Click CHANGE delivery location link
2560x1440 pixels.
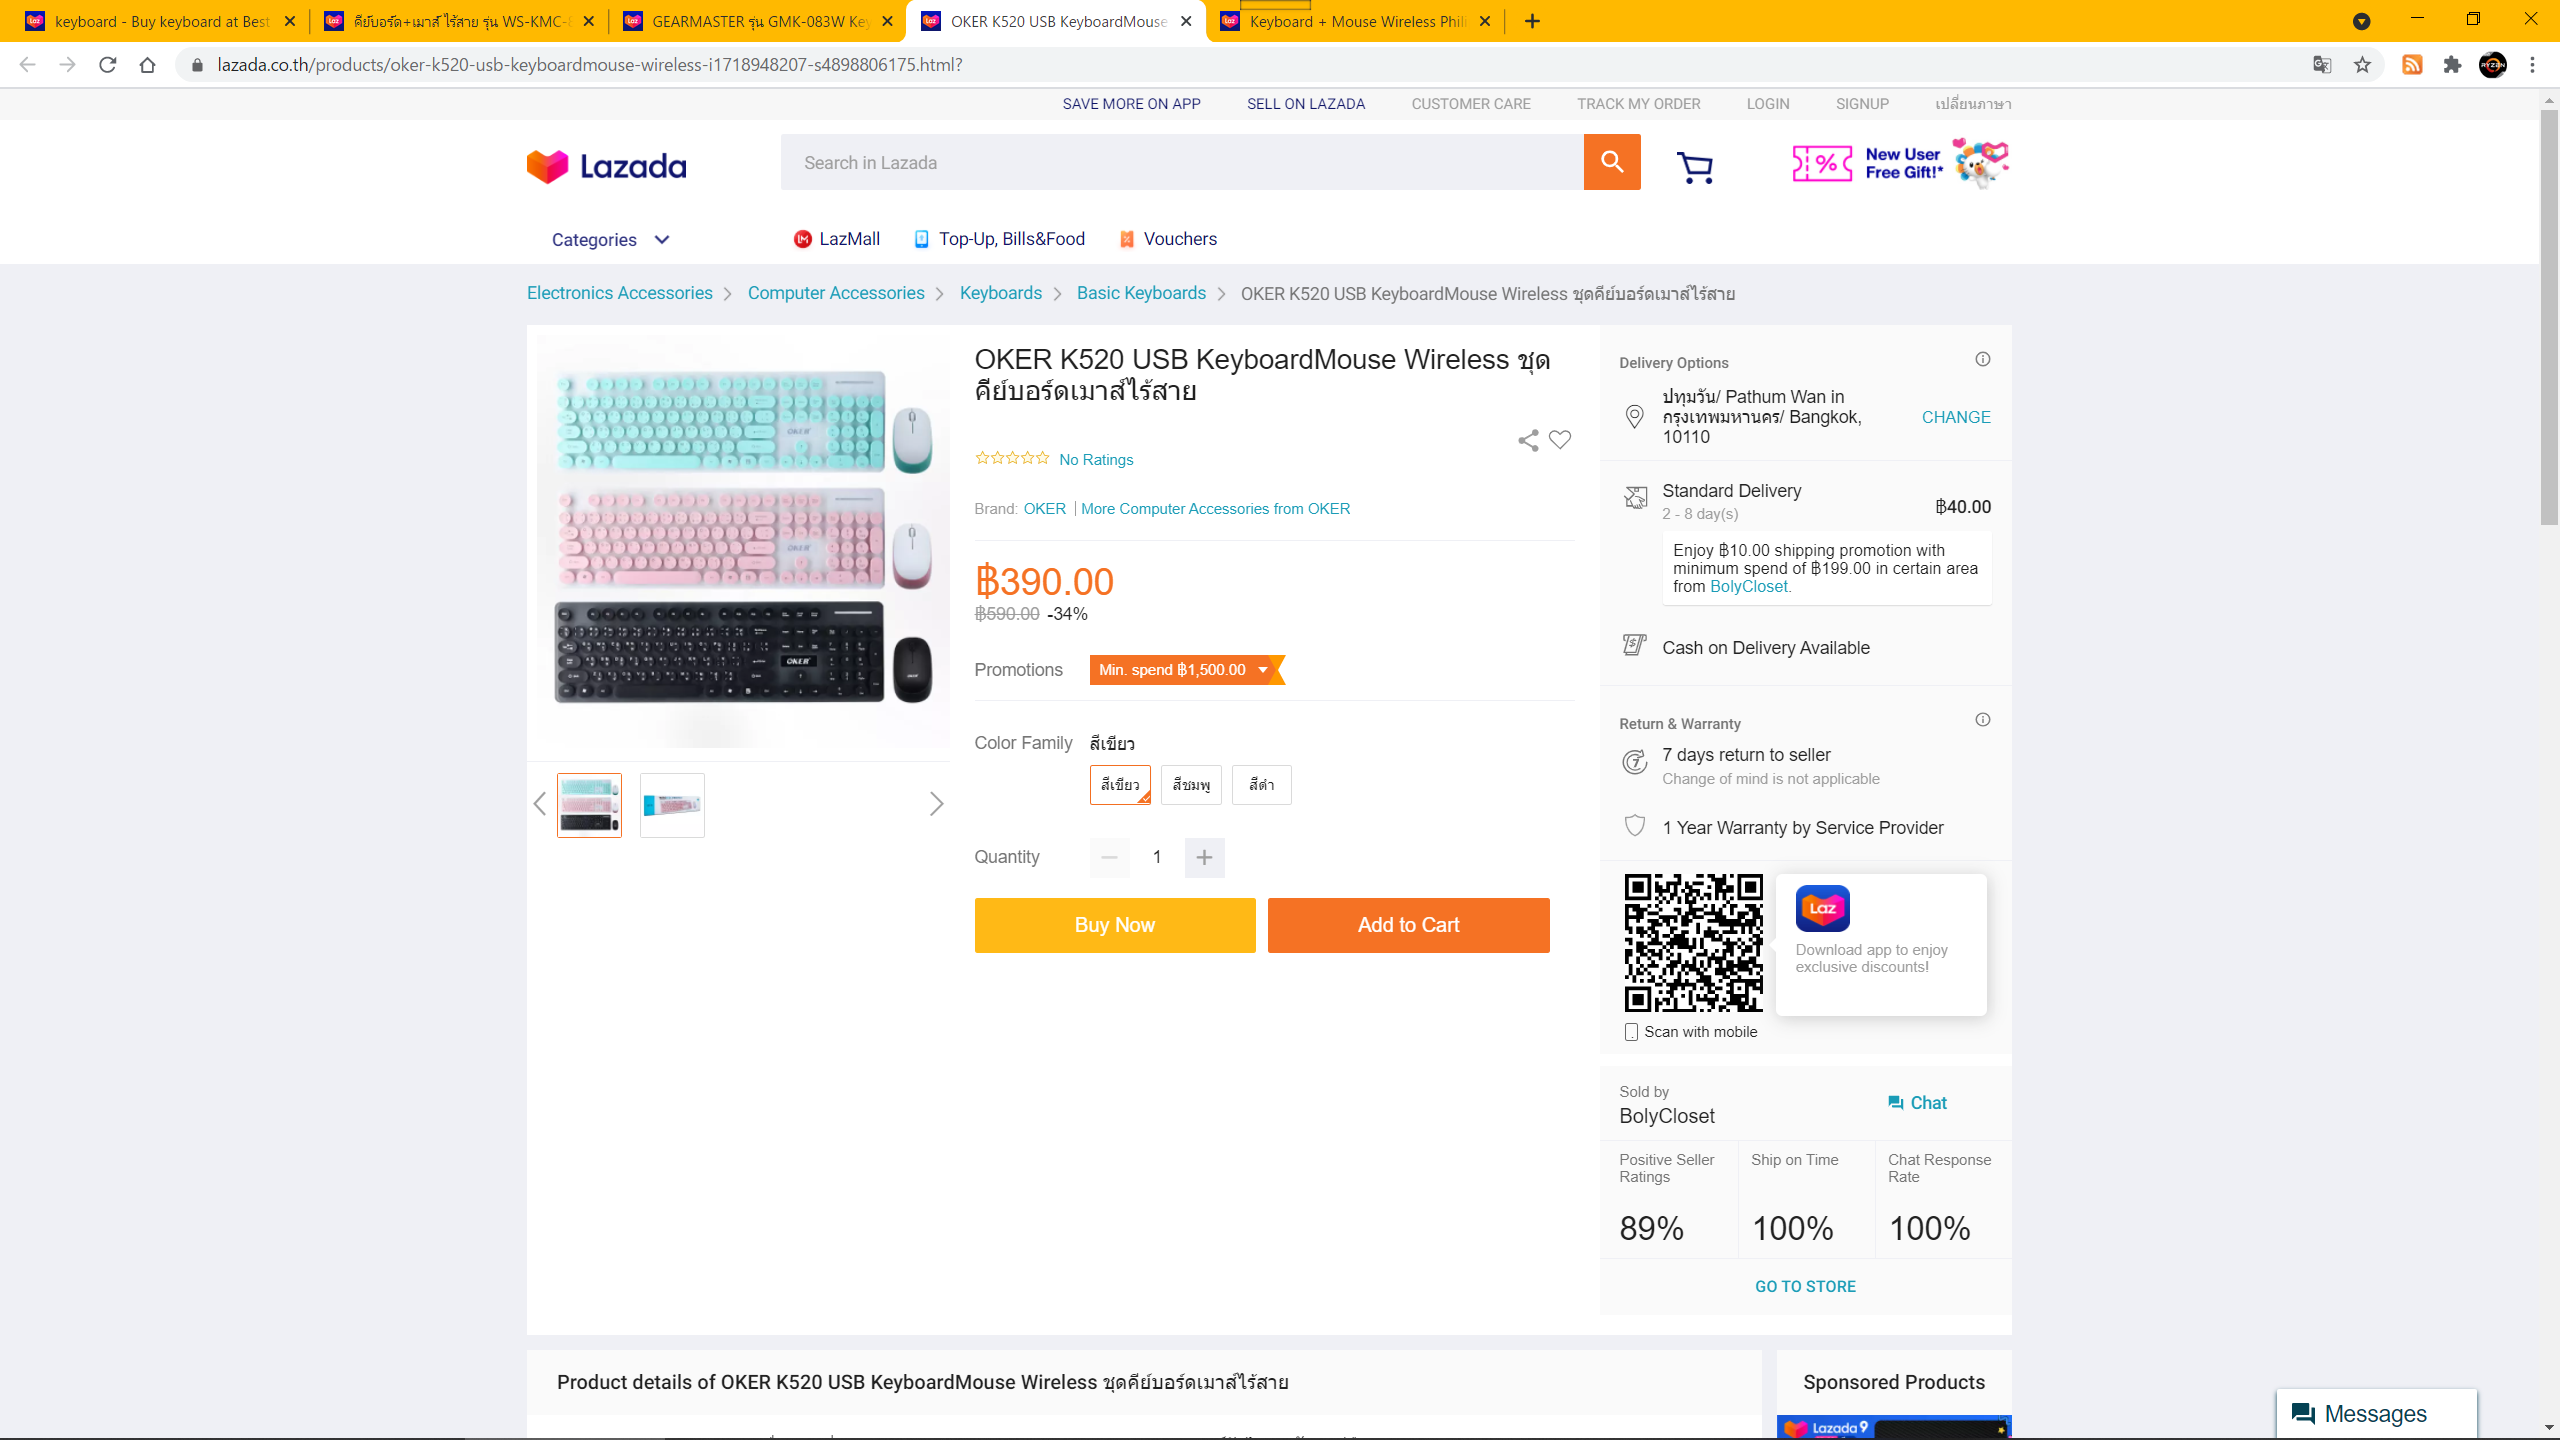(1956, 417)
